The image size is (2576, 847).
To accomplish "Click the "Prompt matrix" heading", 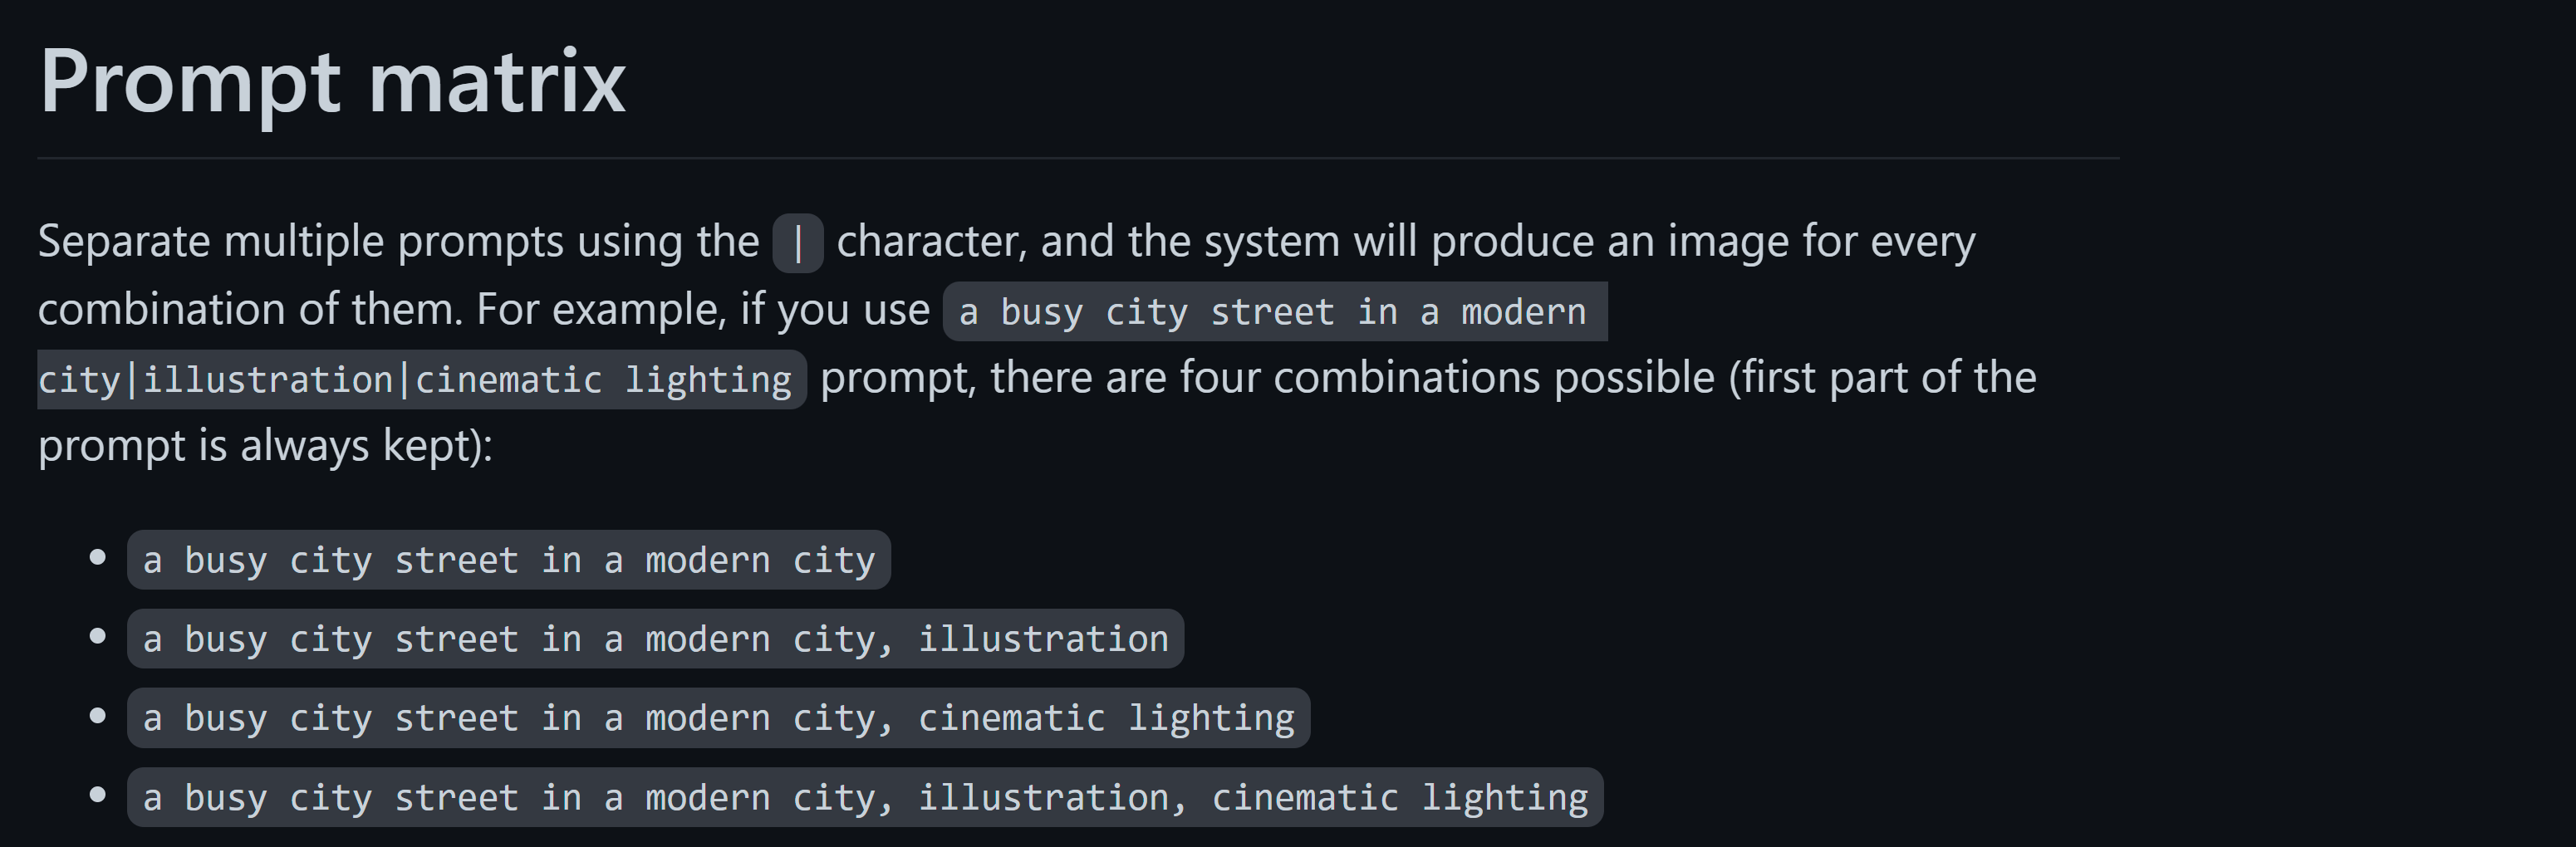I will pyautogui.click(x=332, y=82).
